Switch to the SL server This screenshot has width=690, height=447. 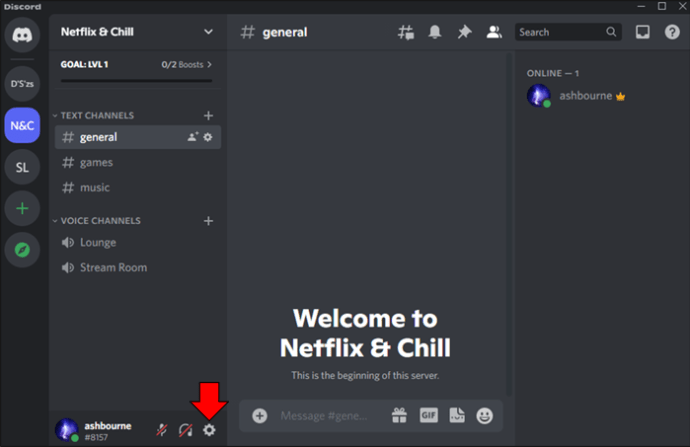pos(22,167)
